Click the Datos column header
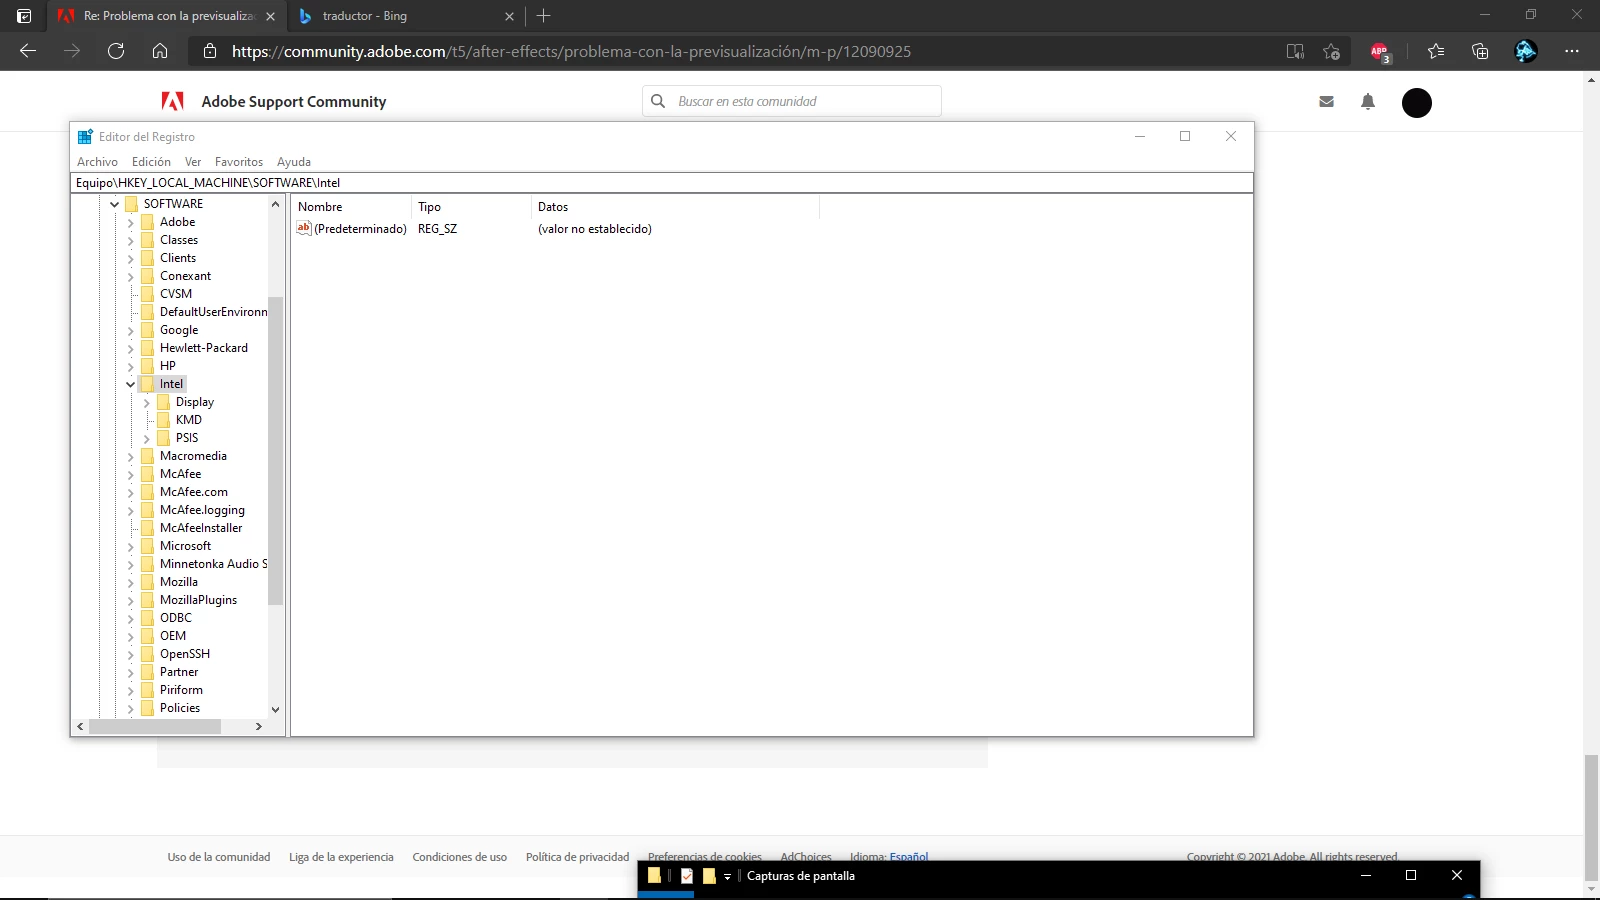This screenshot has width=1600, height=900. tap(675, 207)
